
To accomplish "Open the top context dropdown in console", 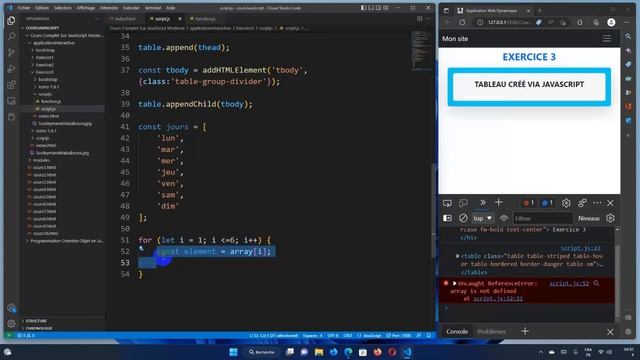I will tap(482, 218).
